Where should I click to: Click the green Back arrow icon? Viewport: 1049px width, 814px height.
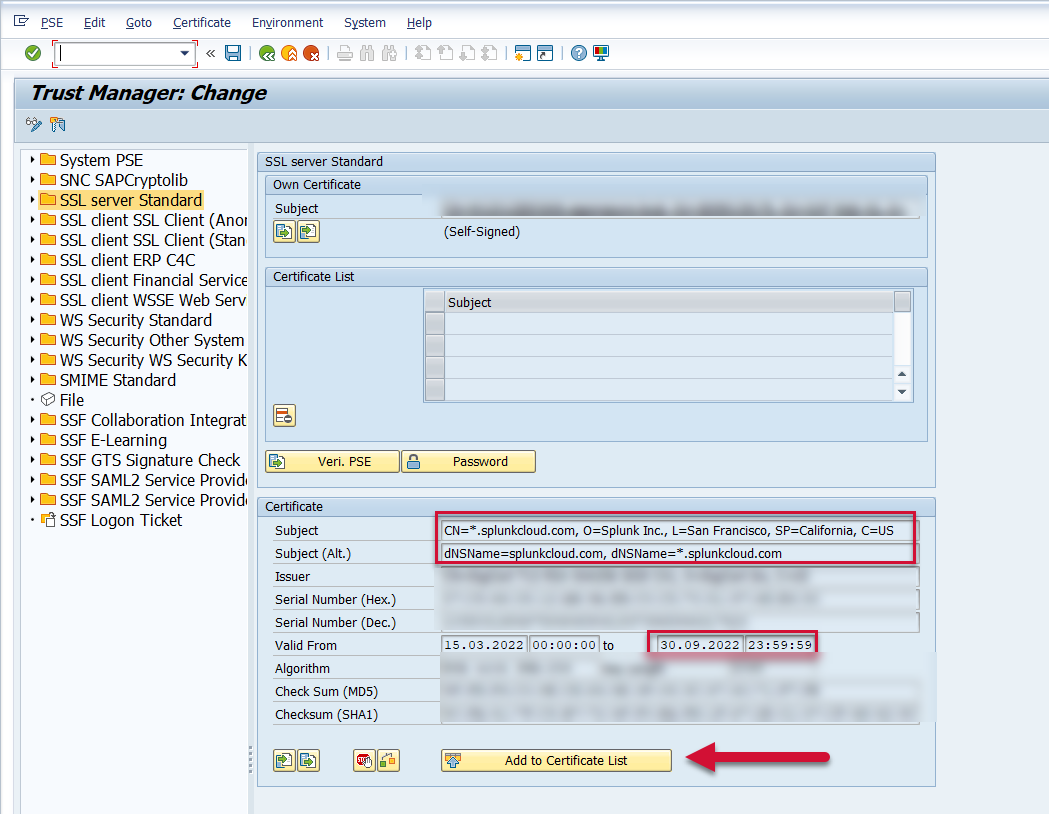pos(267,53)
